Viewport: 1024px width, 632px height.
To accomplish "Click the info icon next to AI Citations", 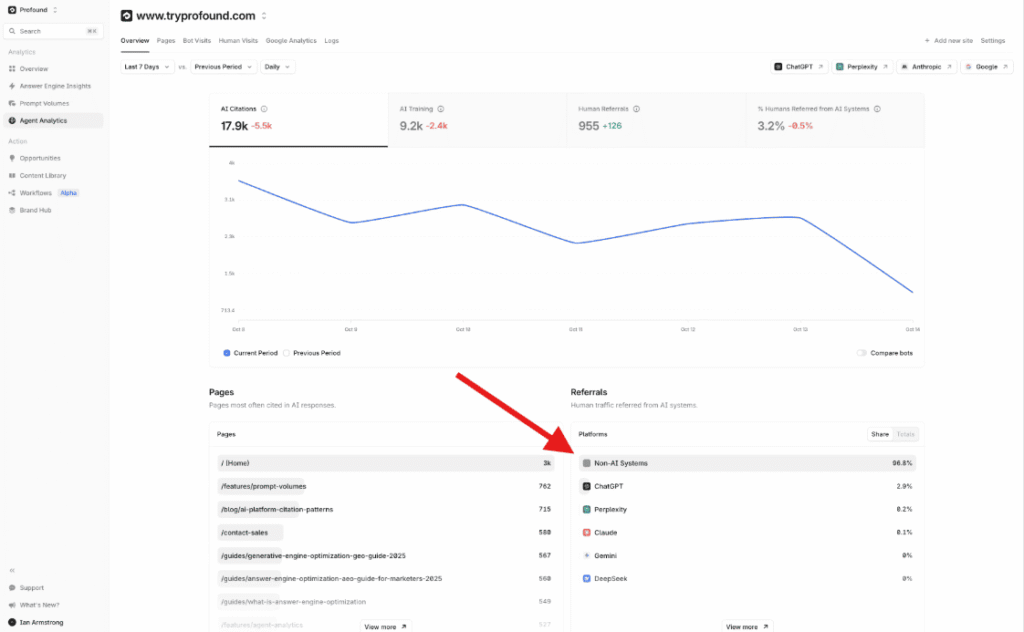I will 264,109.
